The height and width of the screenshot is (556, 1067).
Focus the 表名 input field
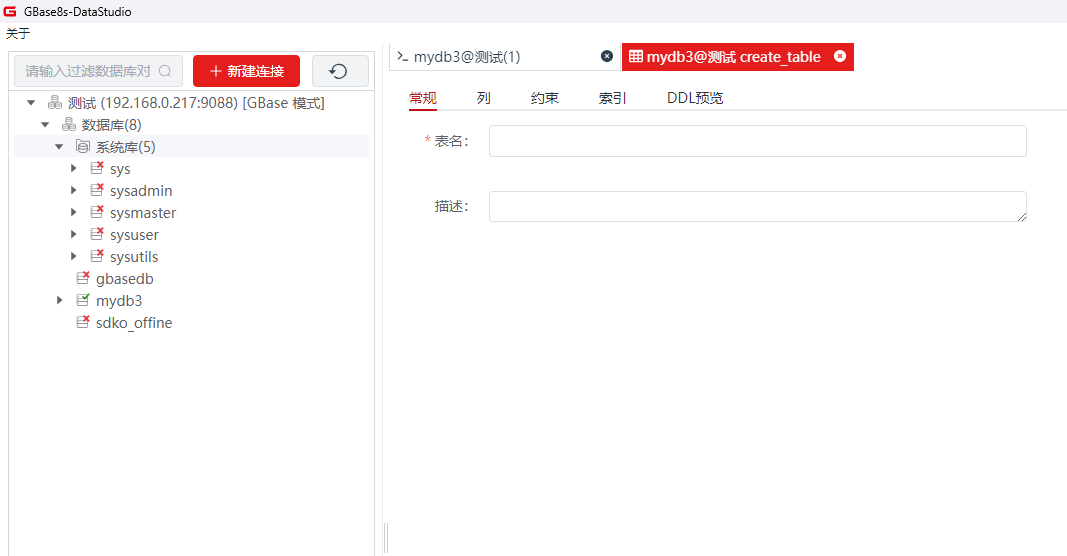[757, 141]
